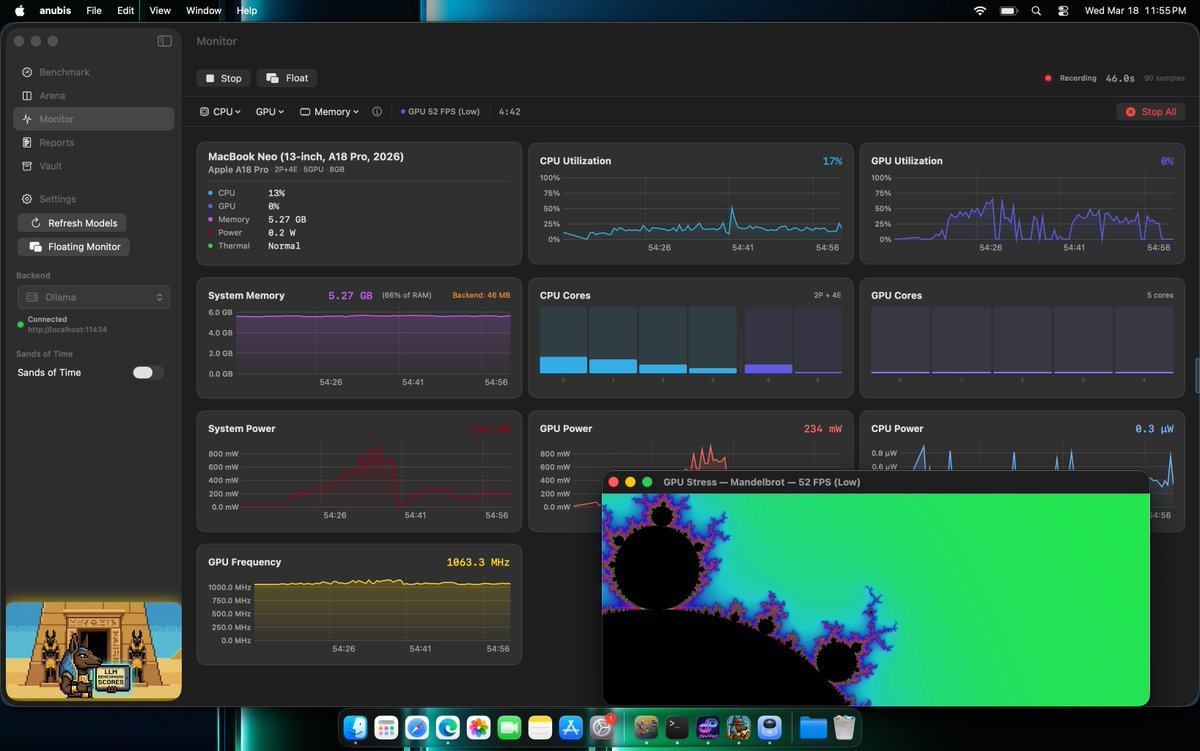Open the CPU metrics dropdown

(x=220, y=112)
